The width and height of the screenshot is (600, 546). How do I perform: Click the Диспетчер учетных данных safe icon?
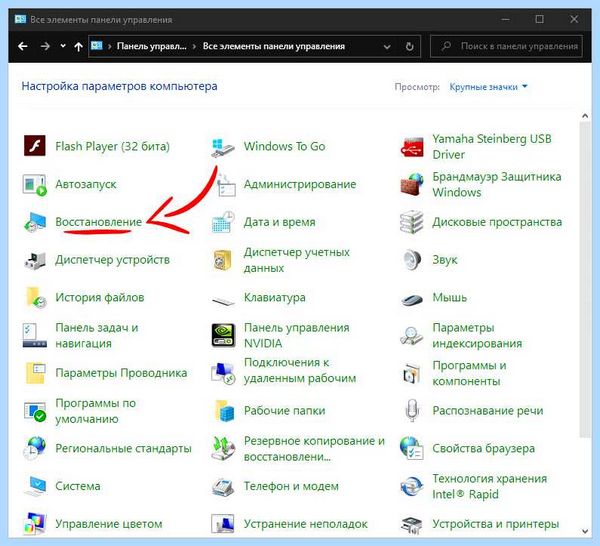tap(223, 260)
